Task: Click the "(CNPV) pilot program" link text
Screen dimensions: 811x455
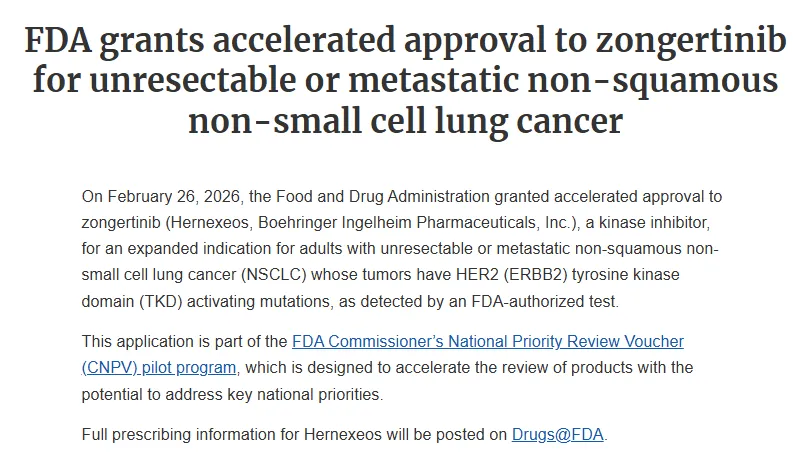Action: click(160, 367)
